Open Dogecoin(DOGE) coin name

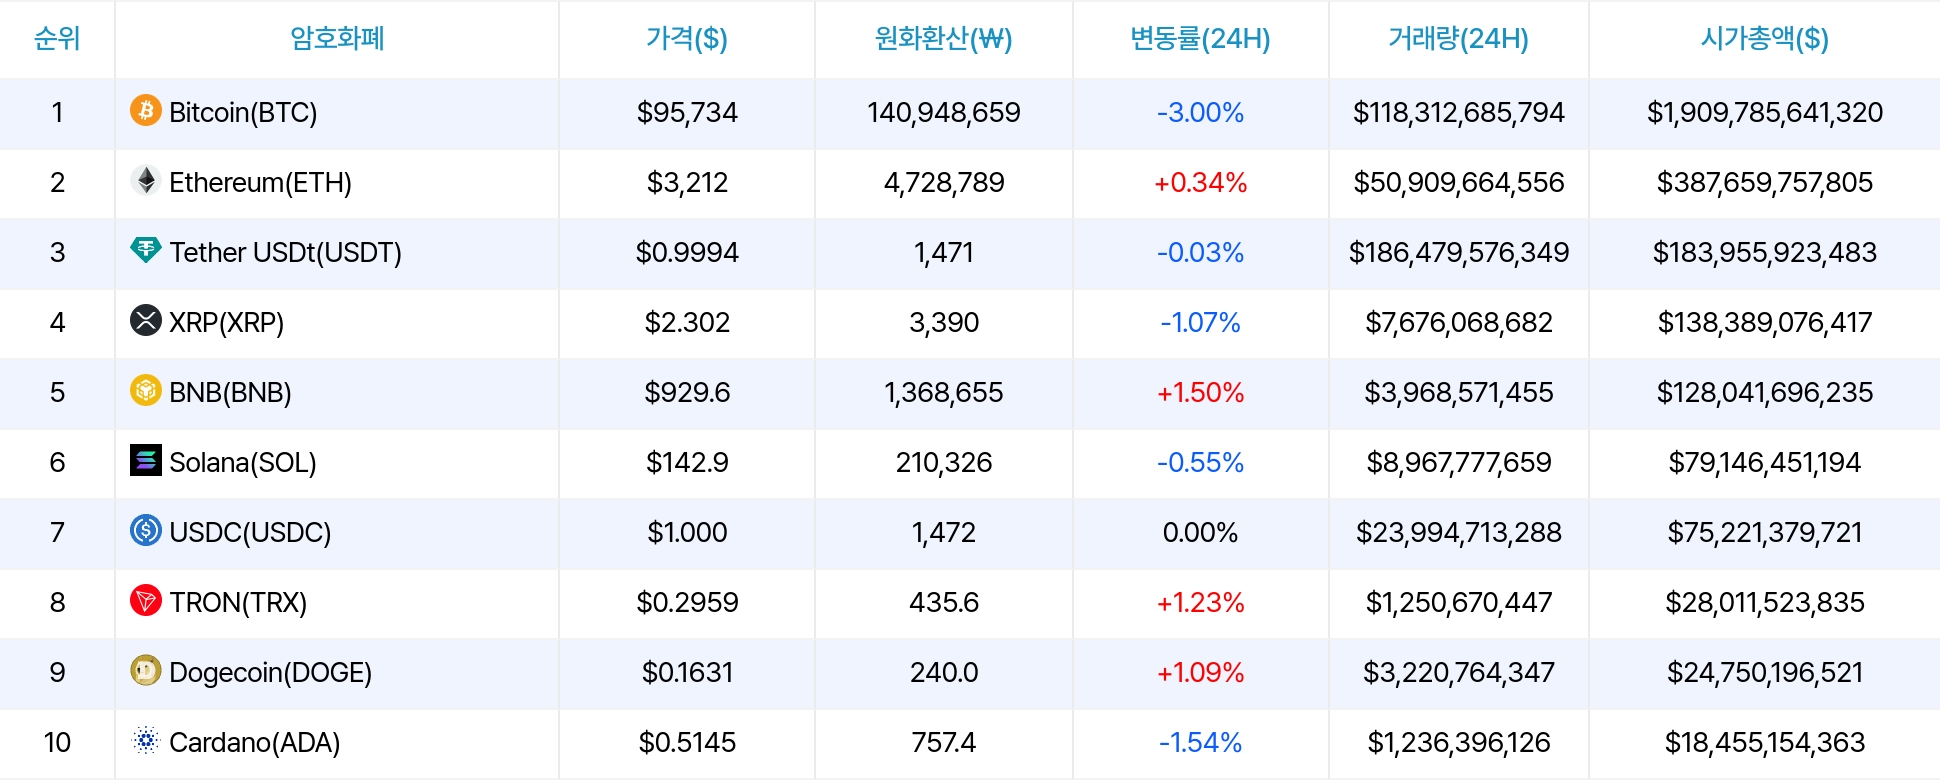[270, 672]
